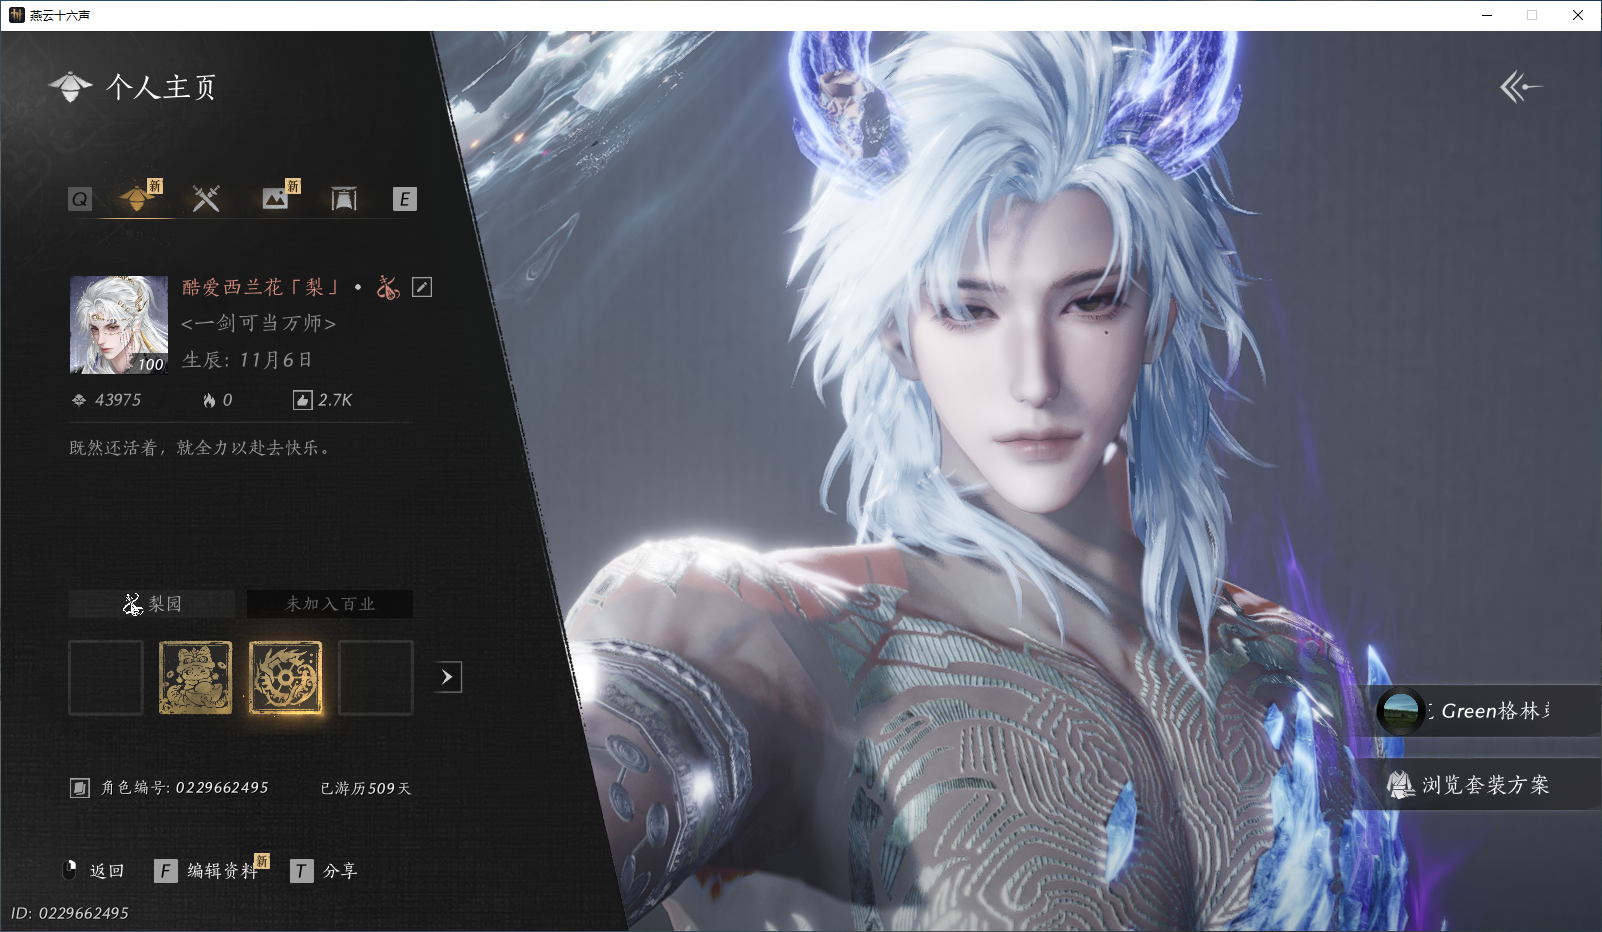Minimize the 燕云十六声 window
This screenshot has width=1602, height=932.
(1487, 15)
